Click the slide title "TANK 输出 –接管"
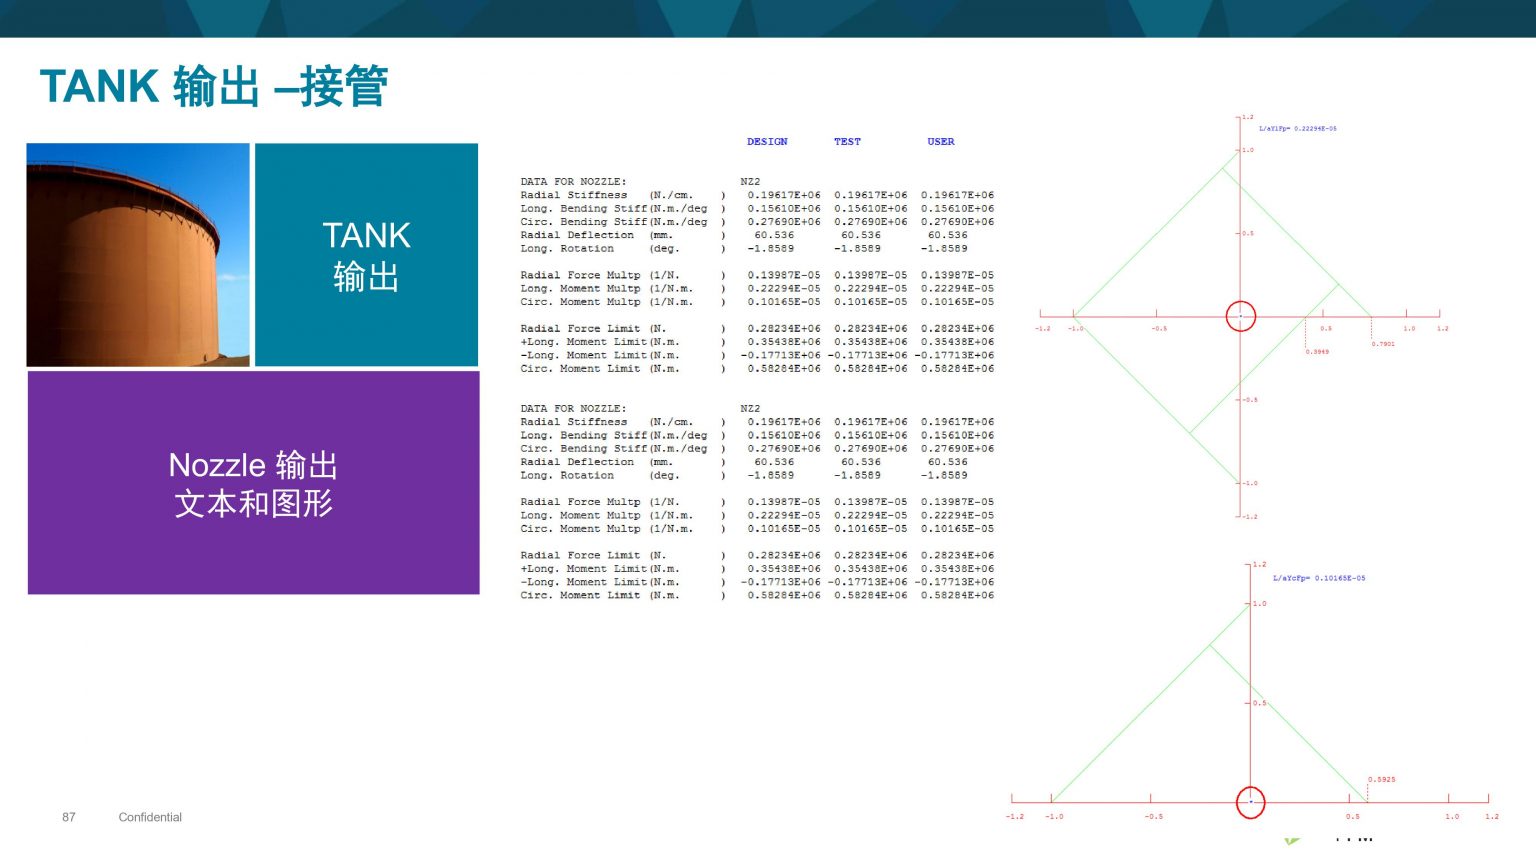This screenshot has height=864, width=1536. coord(213,87)
